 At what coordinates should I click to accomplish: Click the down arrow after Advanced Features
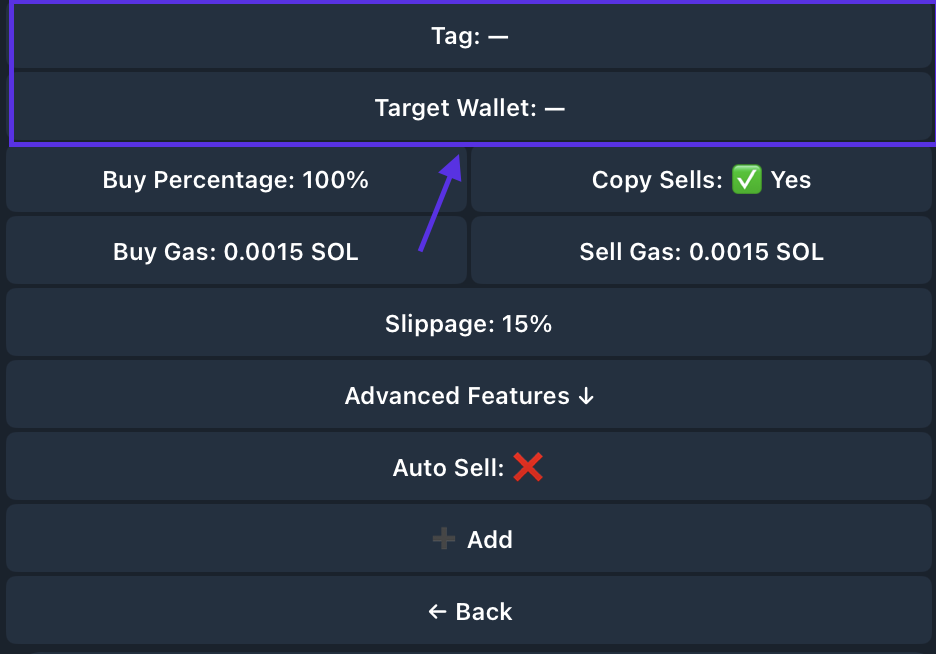point(586,396)
